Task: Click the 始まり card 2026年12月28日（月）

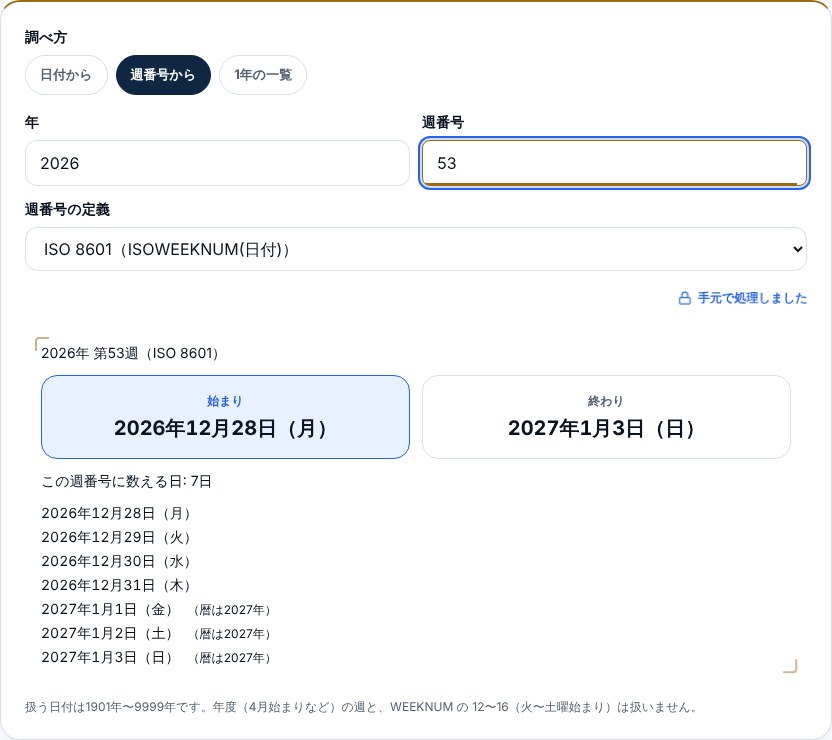Action: 226,417
